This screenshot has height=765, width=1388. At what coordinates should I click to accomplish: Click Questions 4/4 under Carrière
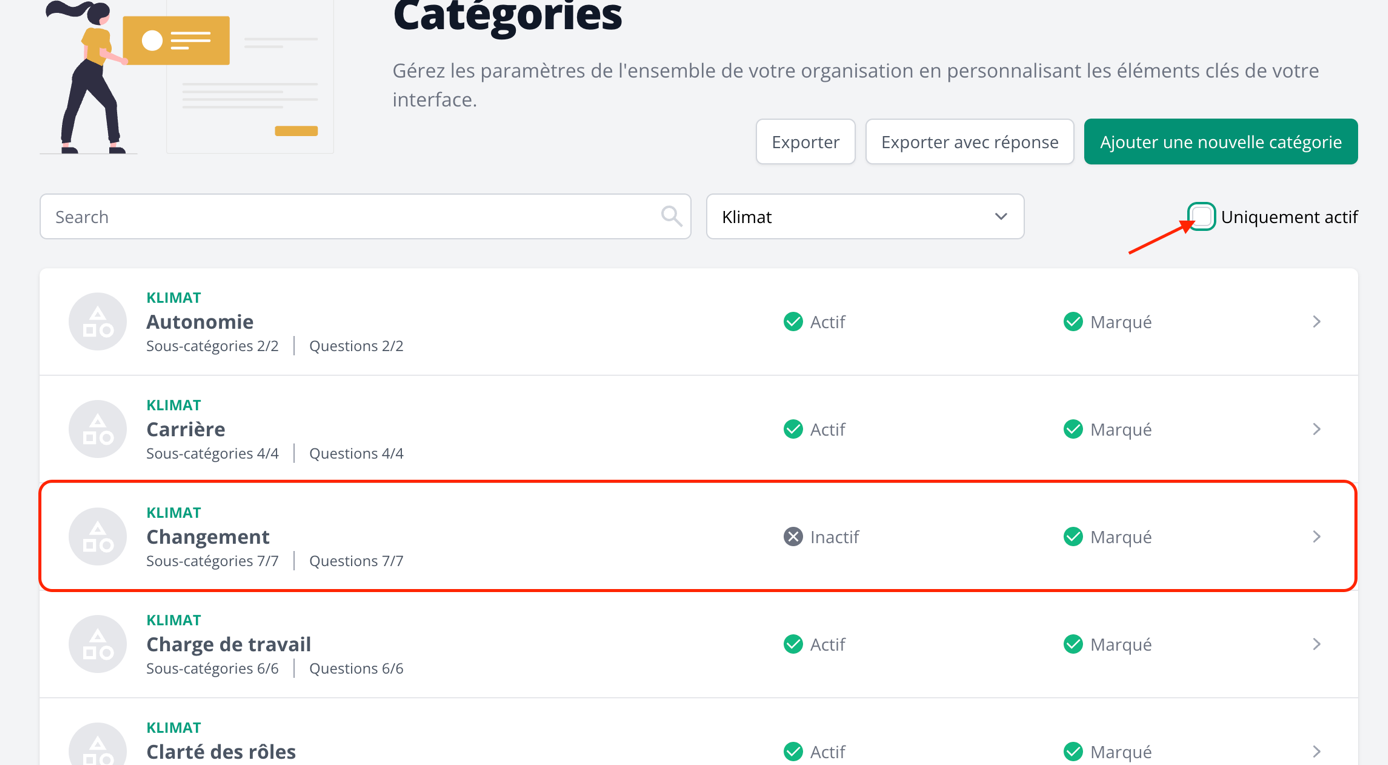pyautogui.click(x=356, y=453)
